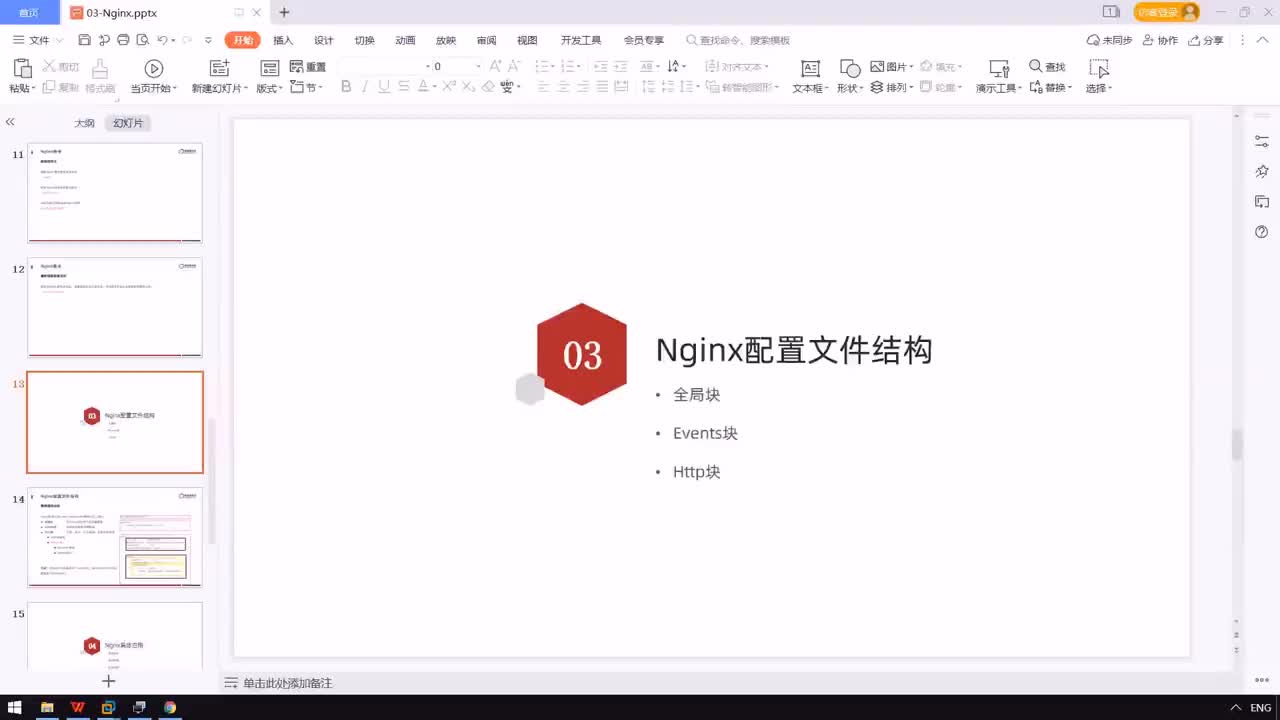This screenshot has width=1280, height=720.
Task: Switch to the Review (审阅) tab
Action: (486, 40)
